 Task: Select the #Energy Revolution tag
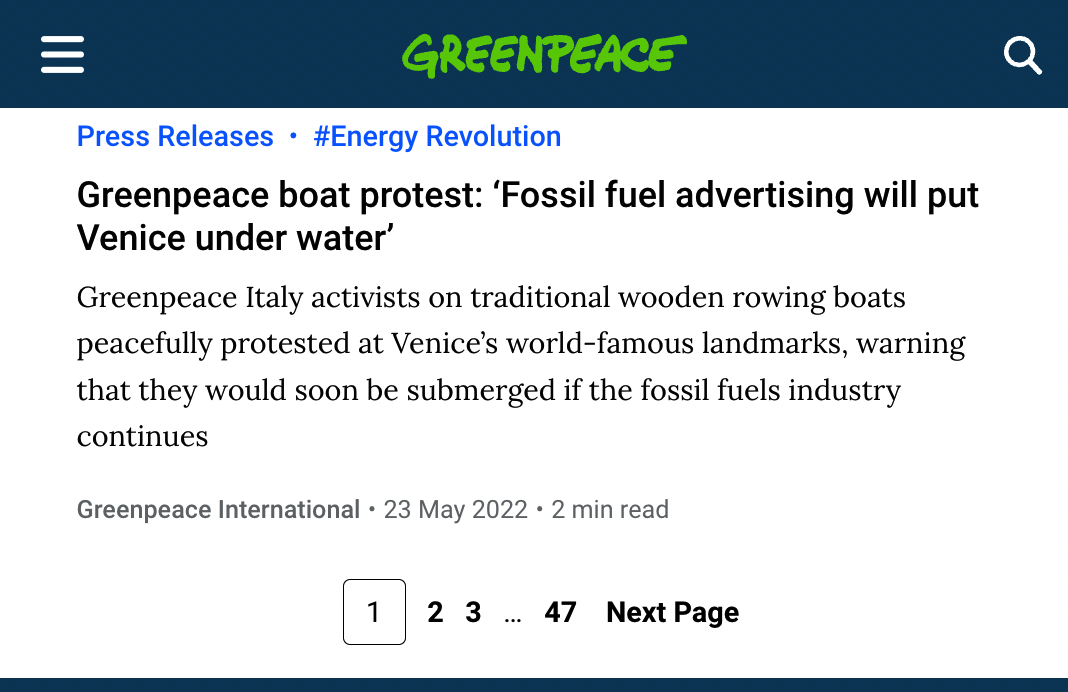tap(437, 137)
